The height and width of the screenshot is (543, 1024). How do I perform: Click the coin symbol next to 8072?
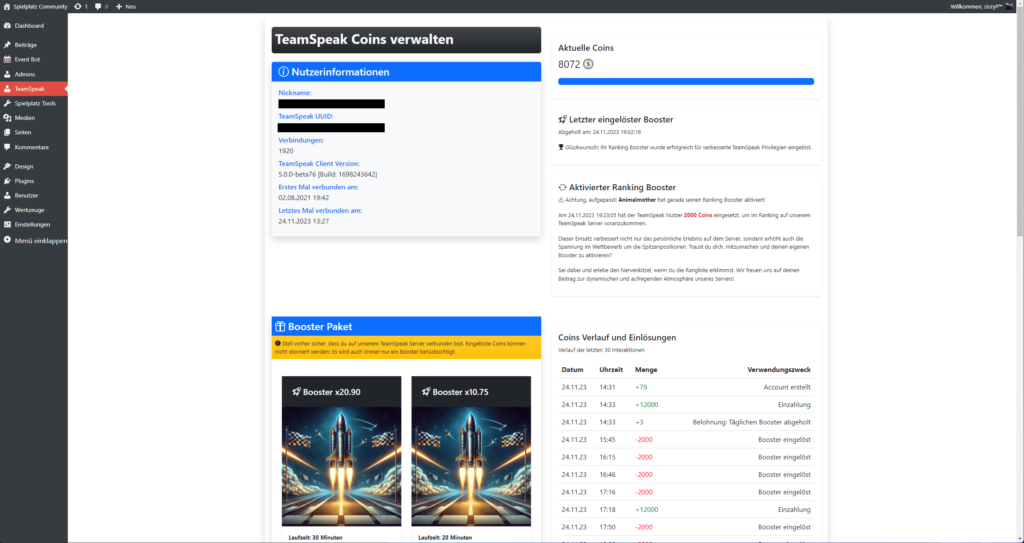coord(588,65)
